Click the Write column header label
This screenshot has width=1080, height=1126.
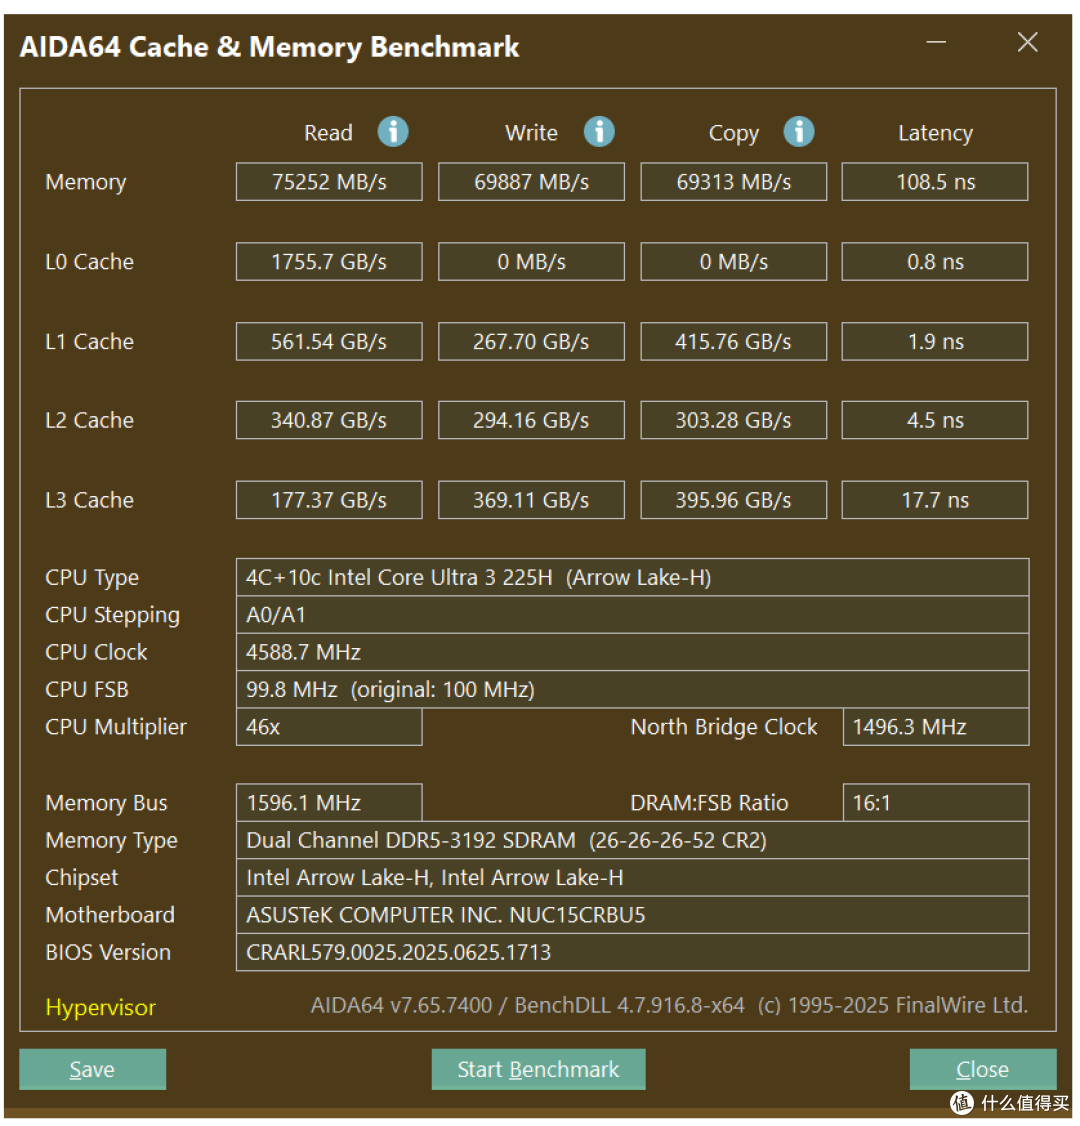tap(531, 133)
